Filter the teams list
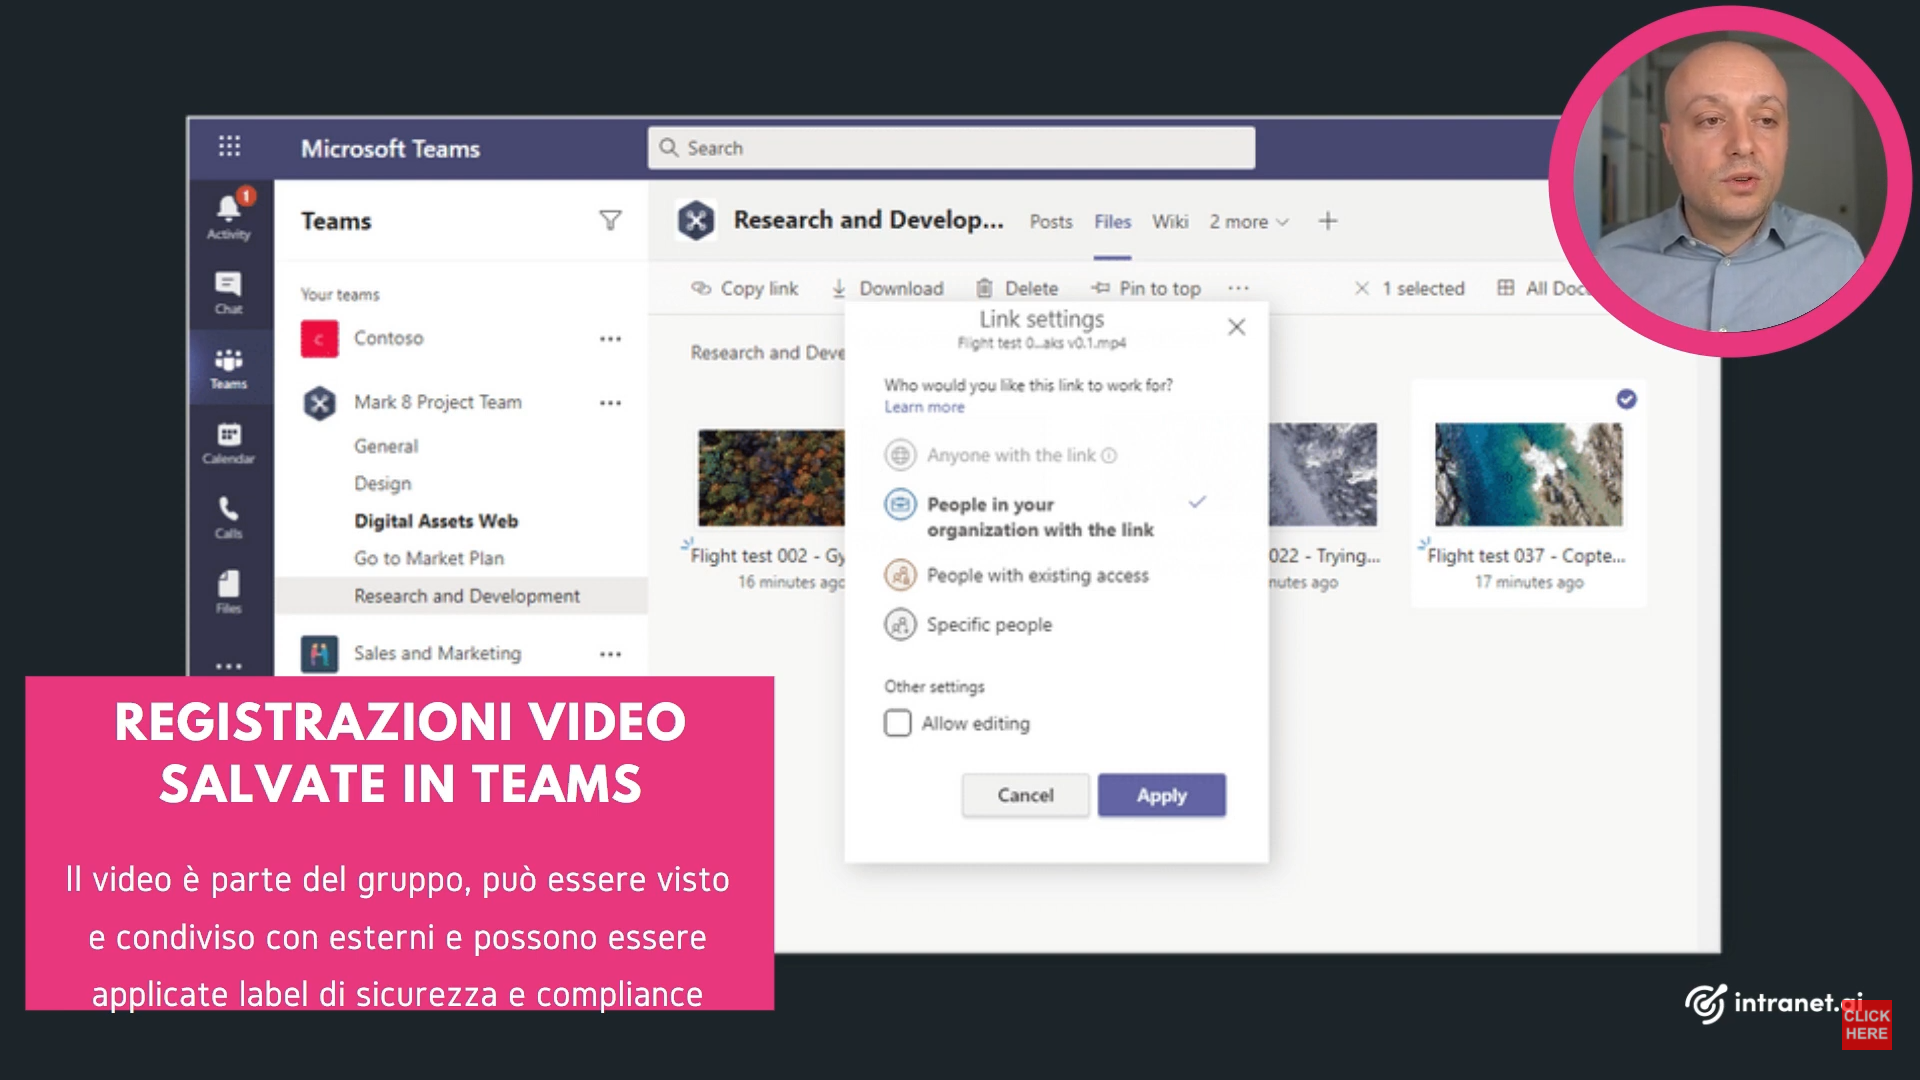Image resolution: width=1920 pixels, height=1080 pixels. [610, 221]
